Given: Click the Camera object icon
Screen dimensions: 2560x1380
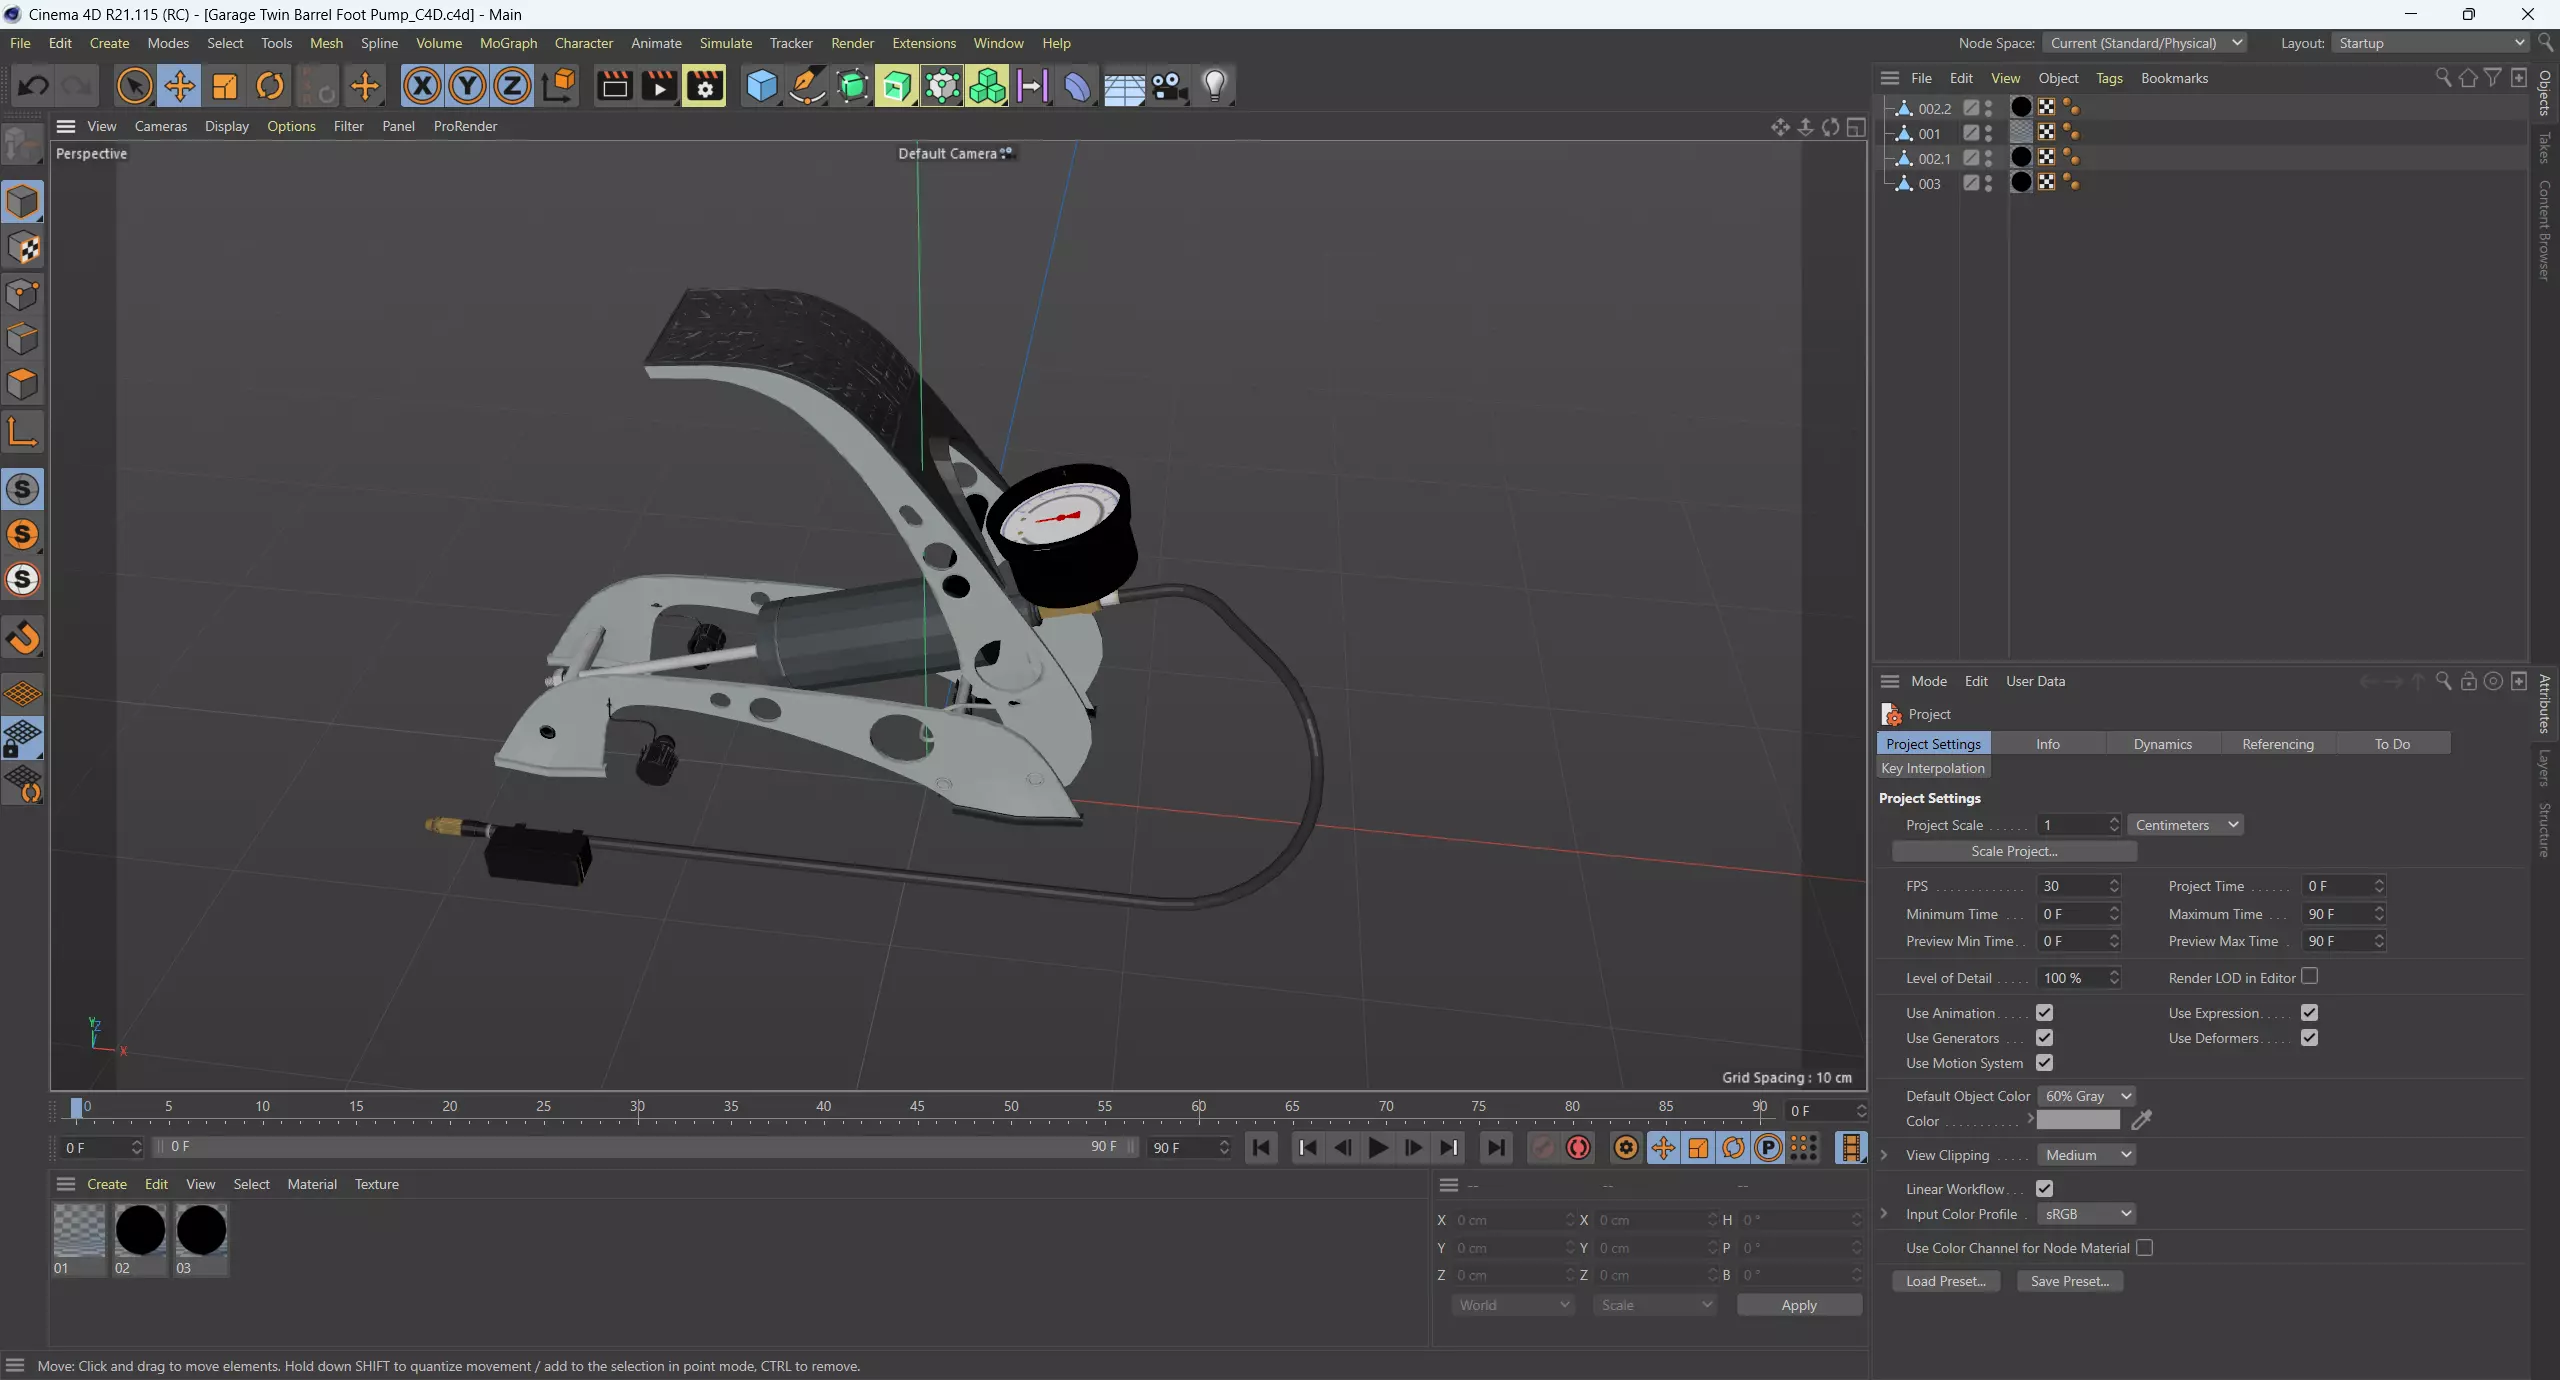Looking at the screenshot, I should (1169, 86).
